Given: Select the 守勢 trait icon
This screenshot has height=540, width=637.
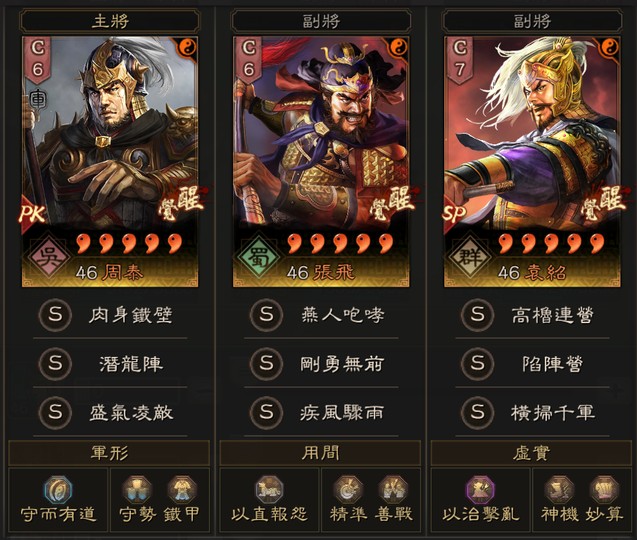Looking at the screenshot, I should (x=137, y=490).
